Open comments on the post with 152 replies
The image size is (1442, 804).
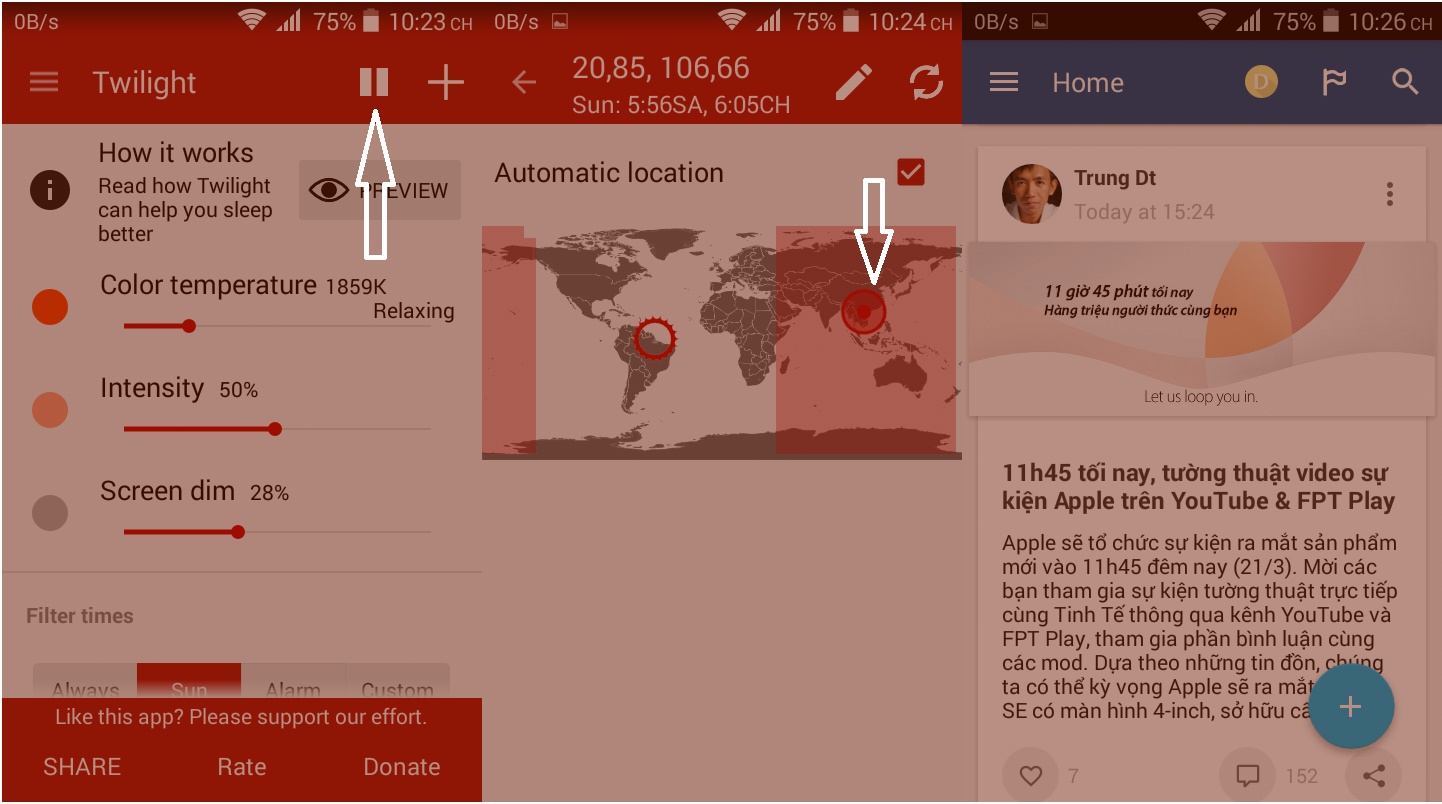[x=1247, y=775]
